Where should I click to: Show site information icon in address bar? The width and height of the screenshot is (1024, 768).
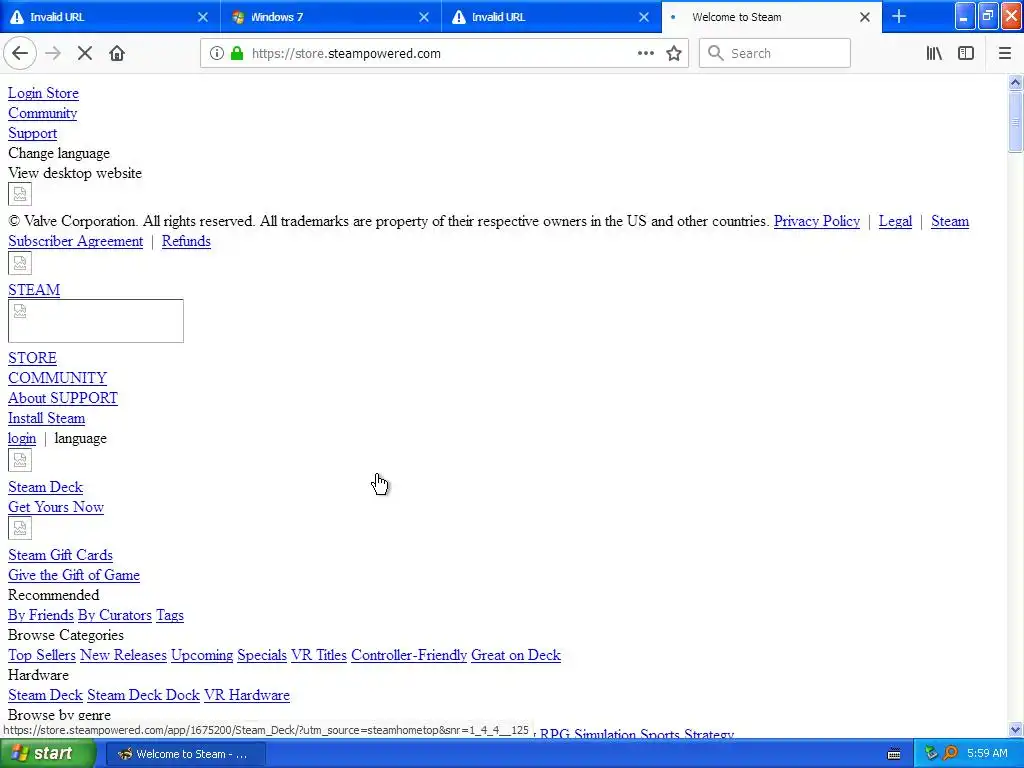click(x=217, y=54)
